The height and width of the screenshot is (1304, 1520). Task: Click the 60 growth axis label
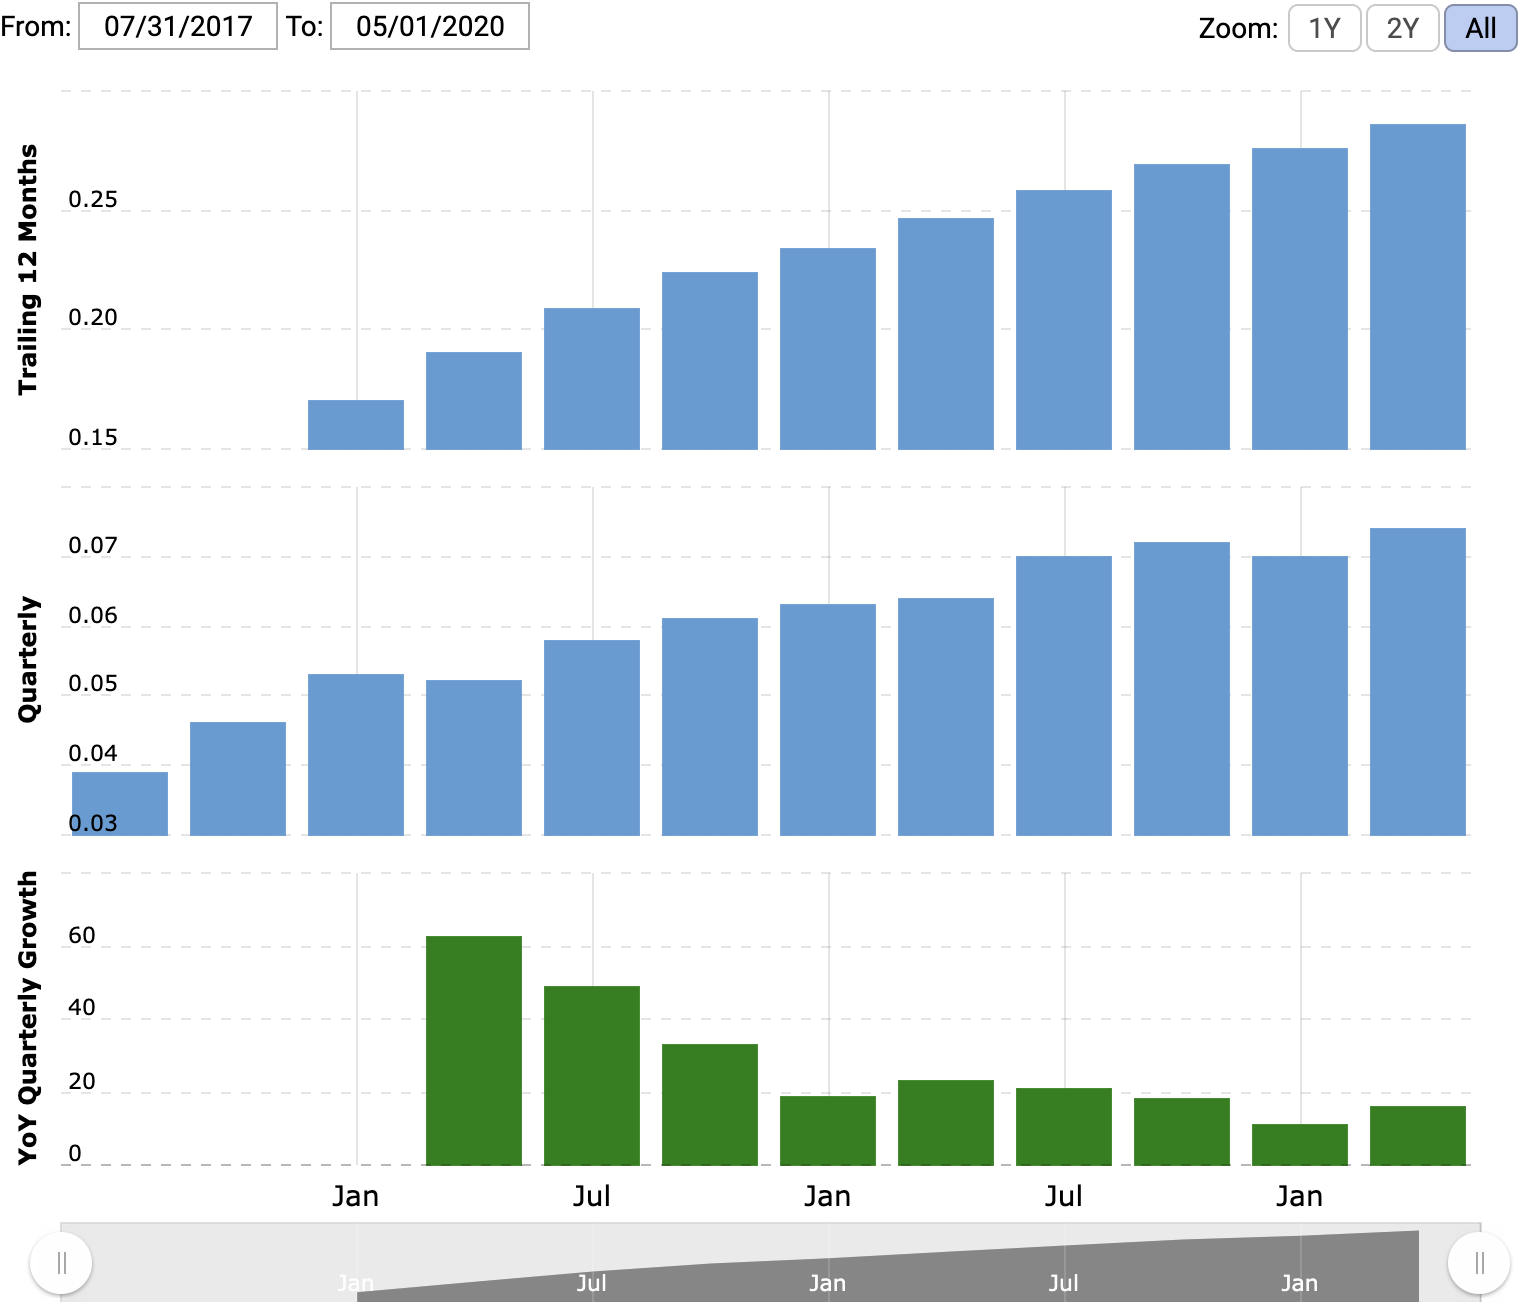pos(82,936)
